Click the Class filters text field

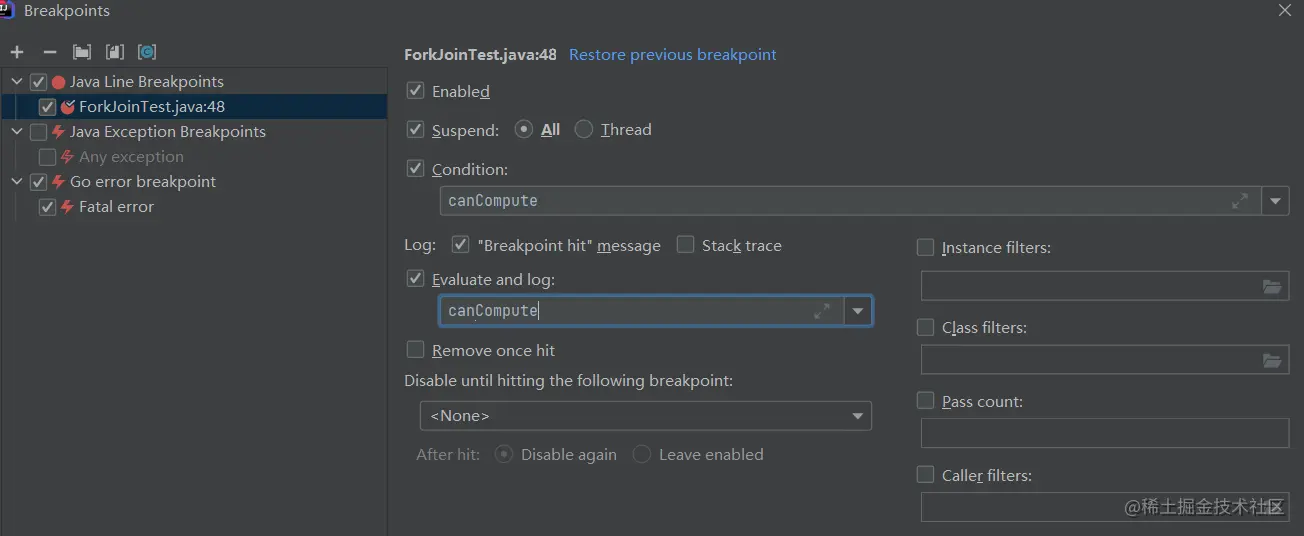[1104, 361]
